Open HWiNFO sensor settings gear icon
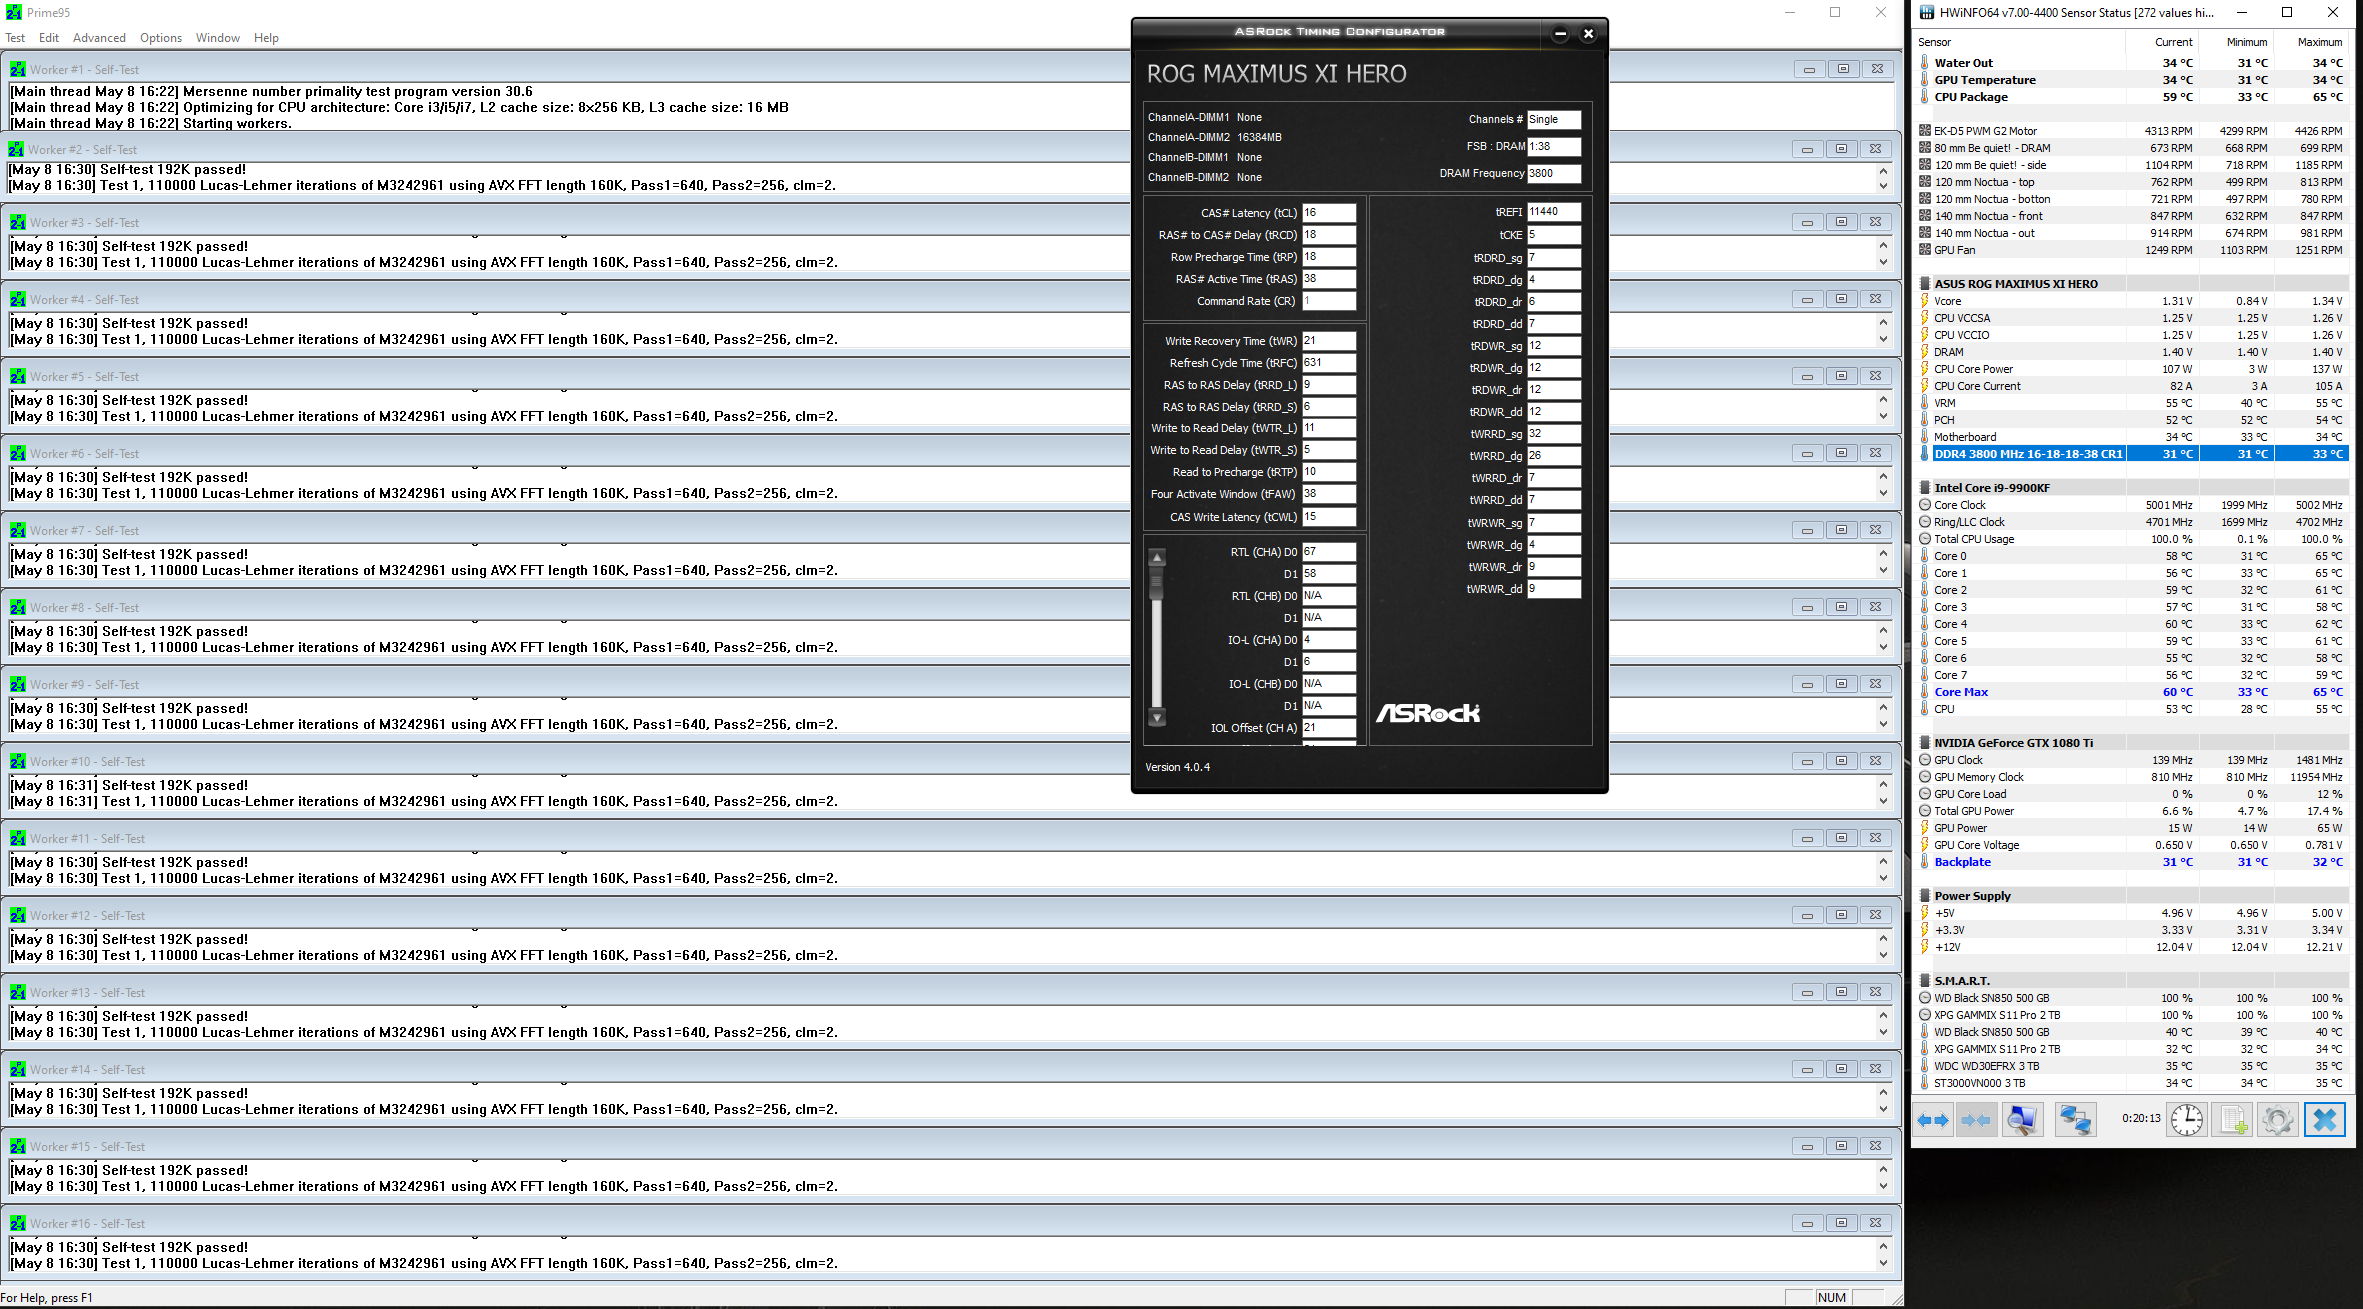Image resolution: width=2363 pixels, height=1309 pixels. [x=2278, y=1119]
